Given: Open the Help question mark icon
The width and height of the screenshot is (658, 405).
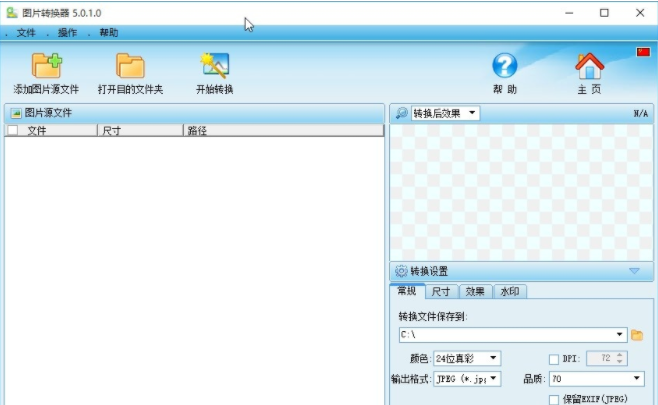Looking at the screenshot, I should click(504, 65).
